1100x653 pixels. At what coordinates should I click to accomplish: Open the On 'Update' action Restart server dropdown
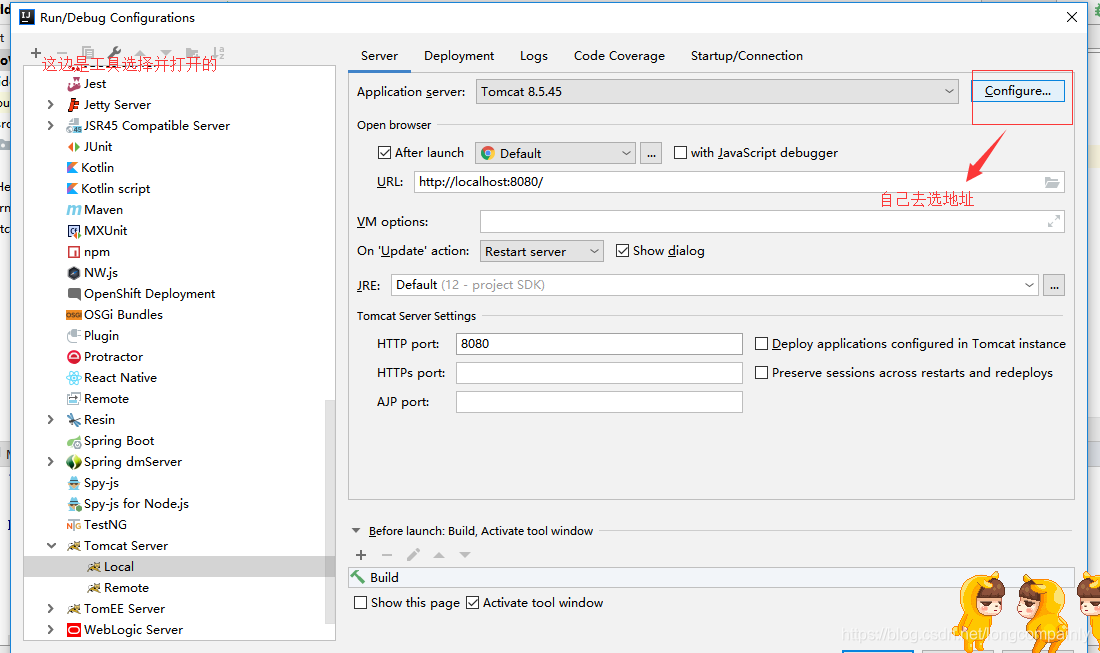[542, 251]
